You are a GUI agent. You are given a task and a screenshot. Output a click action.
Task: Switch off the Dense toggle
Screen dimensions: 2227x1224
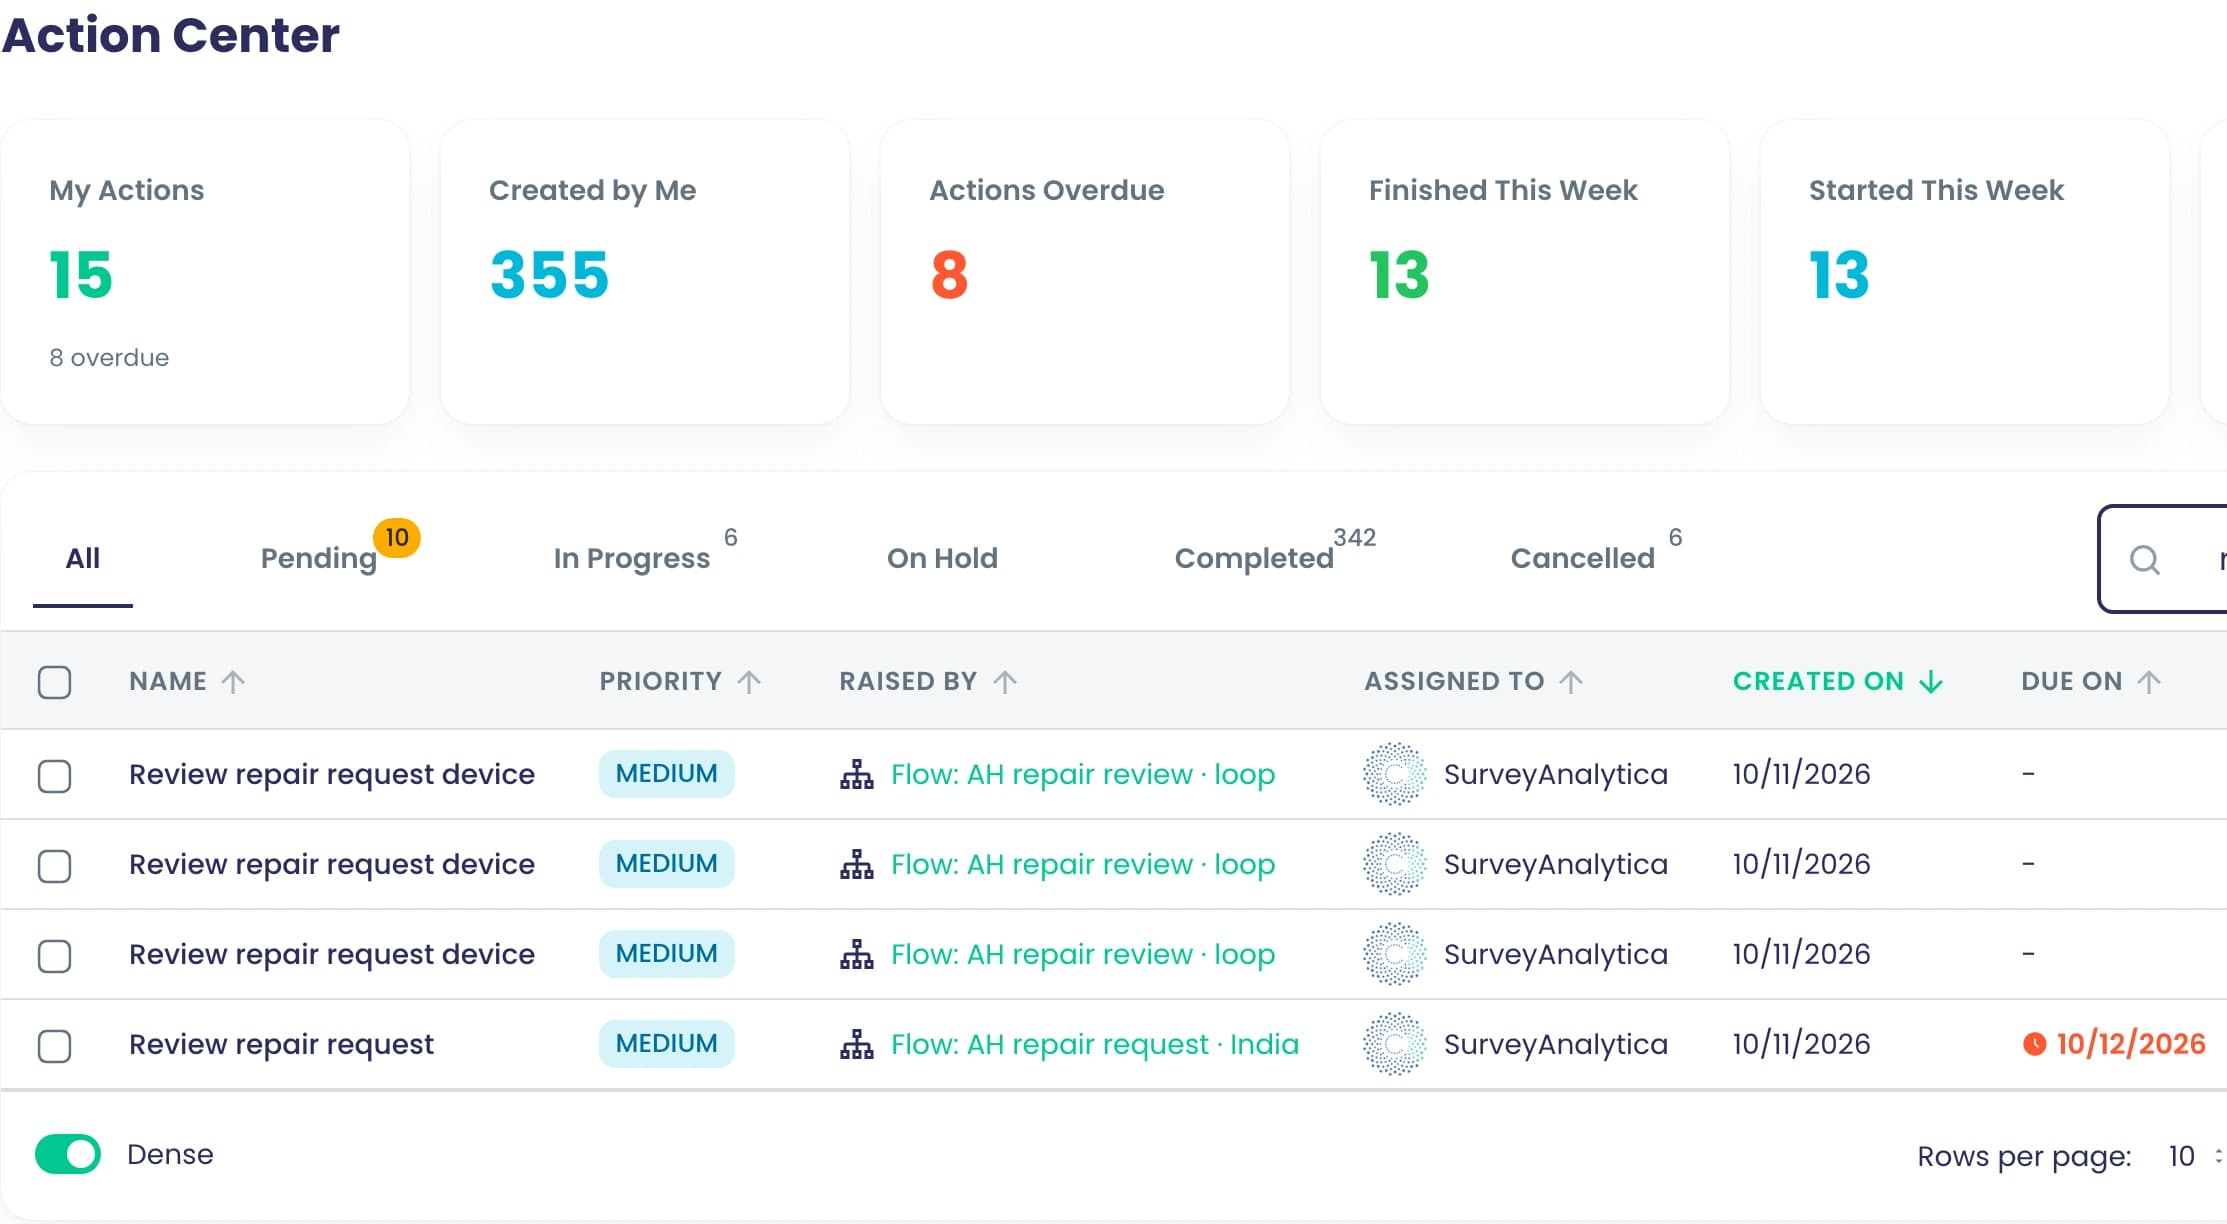68,1154
